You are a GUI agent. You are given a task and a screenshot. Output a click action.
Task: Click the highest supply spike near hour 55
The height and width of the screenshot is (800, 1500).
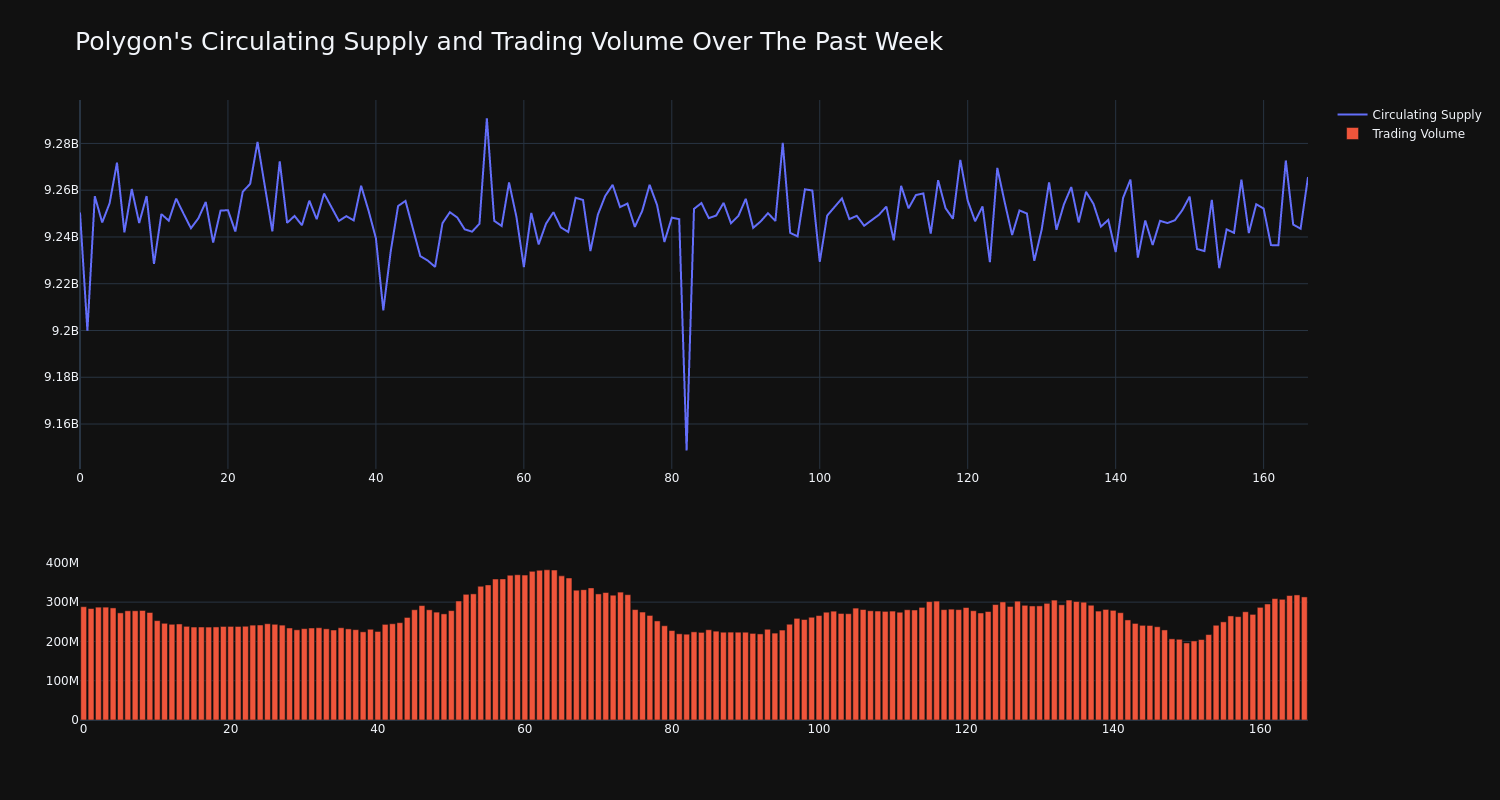487,120
